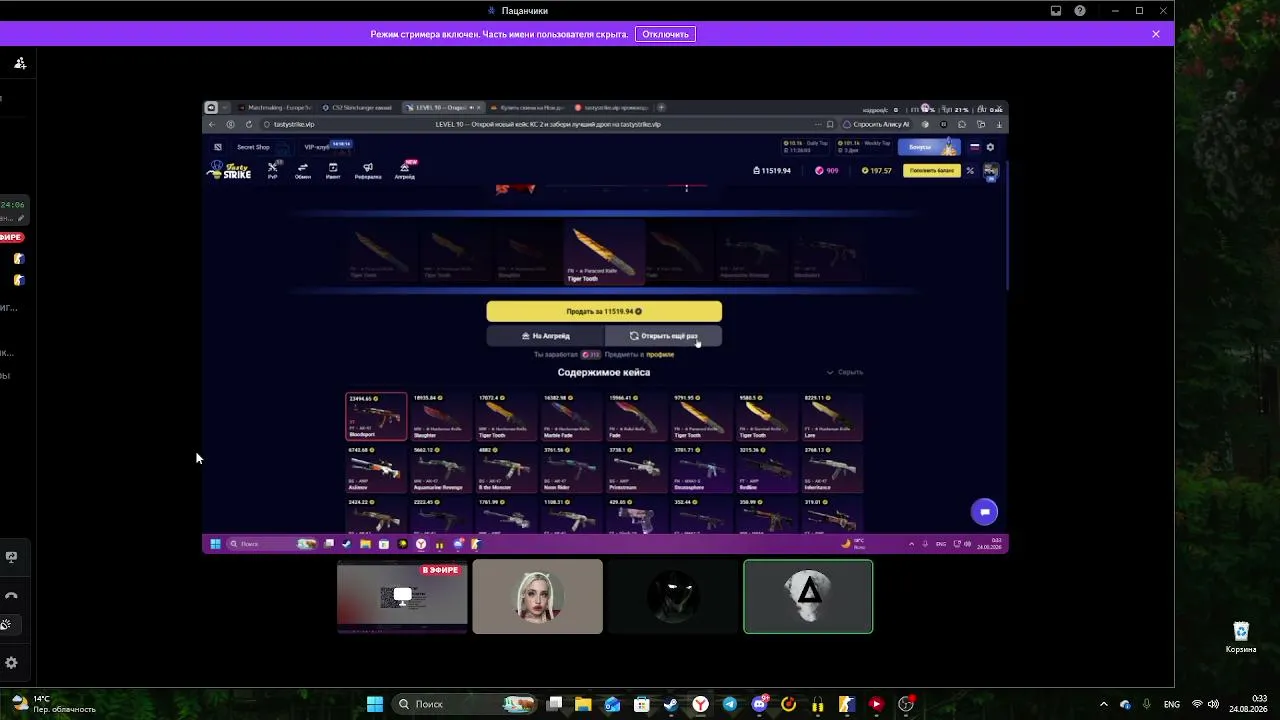This screenshot has width=1280, height=720.
Task: Select the live stream thumbnail
Action: pyautogui.click(x=402, y=597)
